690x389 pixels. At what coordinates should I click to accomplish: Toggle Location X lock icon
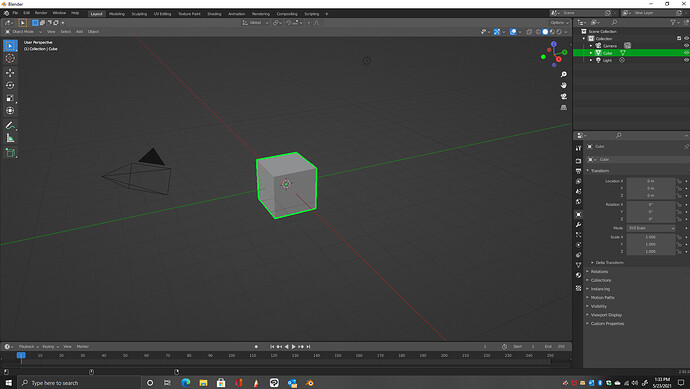679,181
